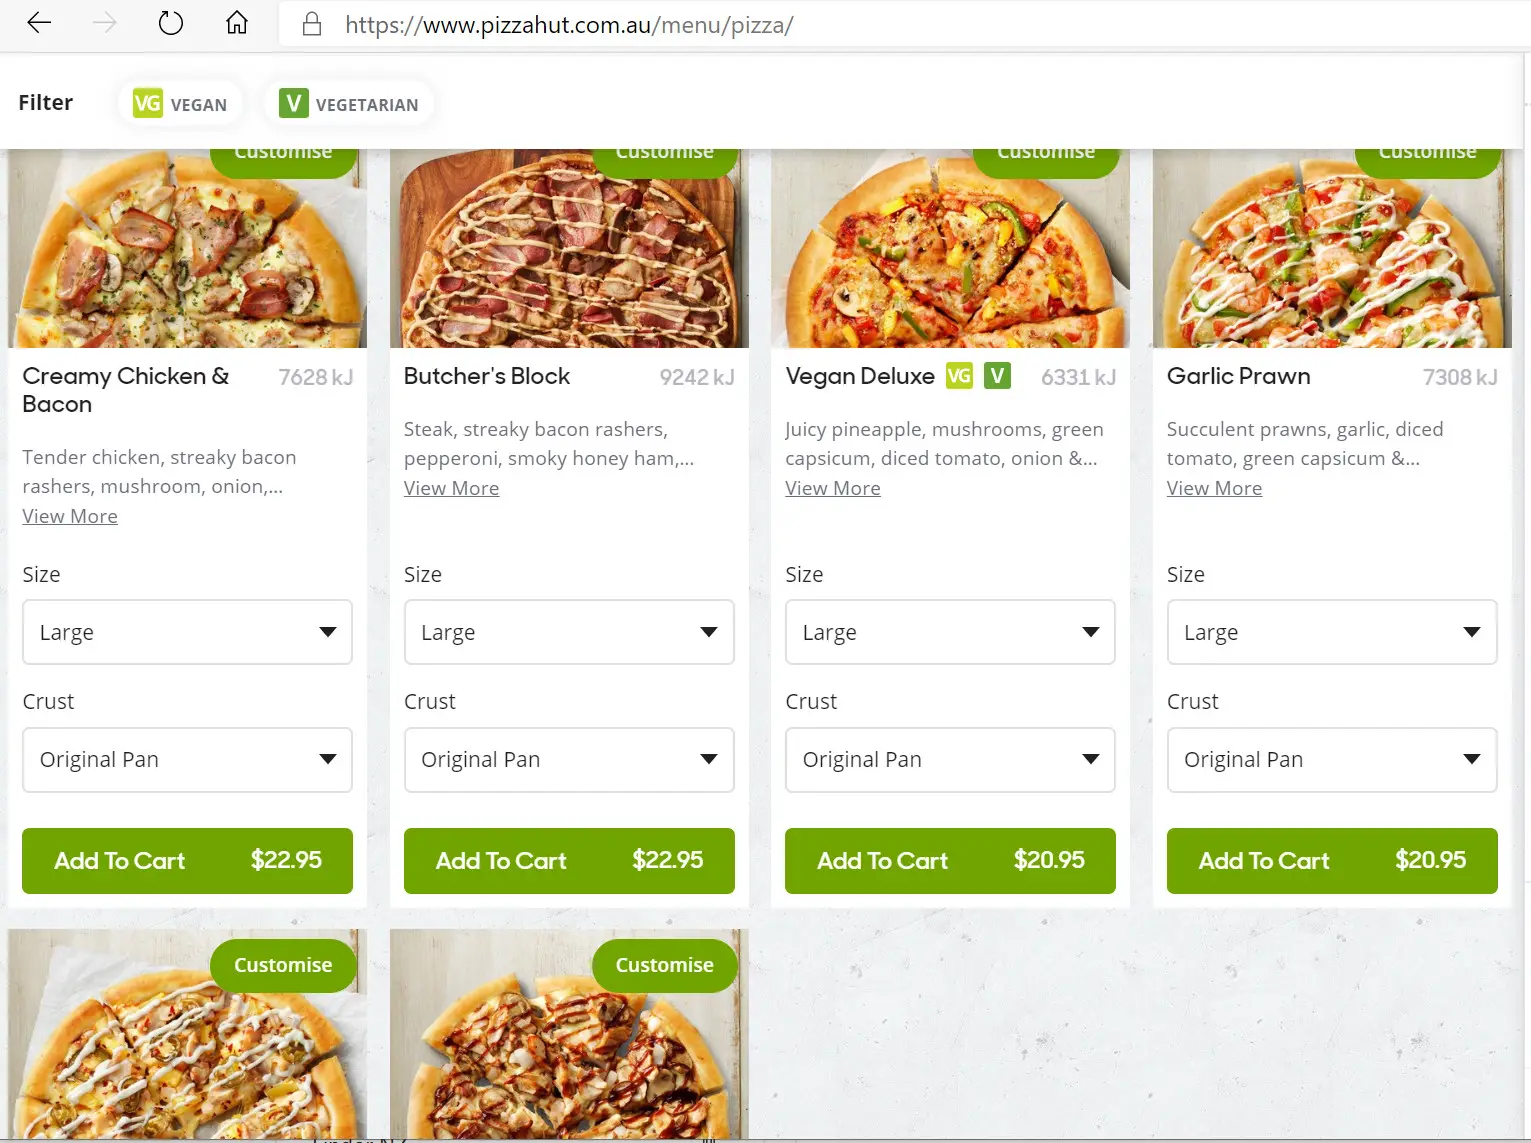Add Garlic Prawn pizza to cart
Image resolution: width=1531 pixels, height=1143 pixels.
click(x=1331, y=861)
